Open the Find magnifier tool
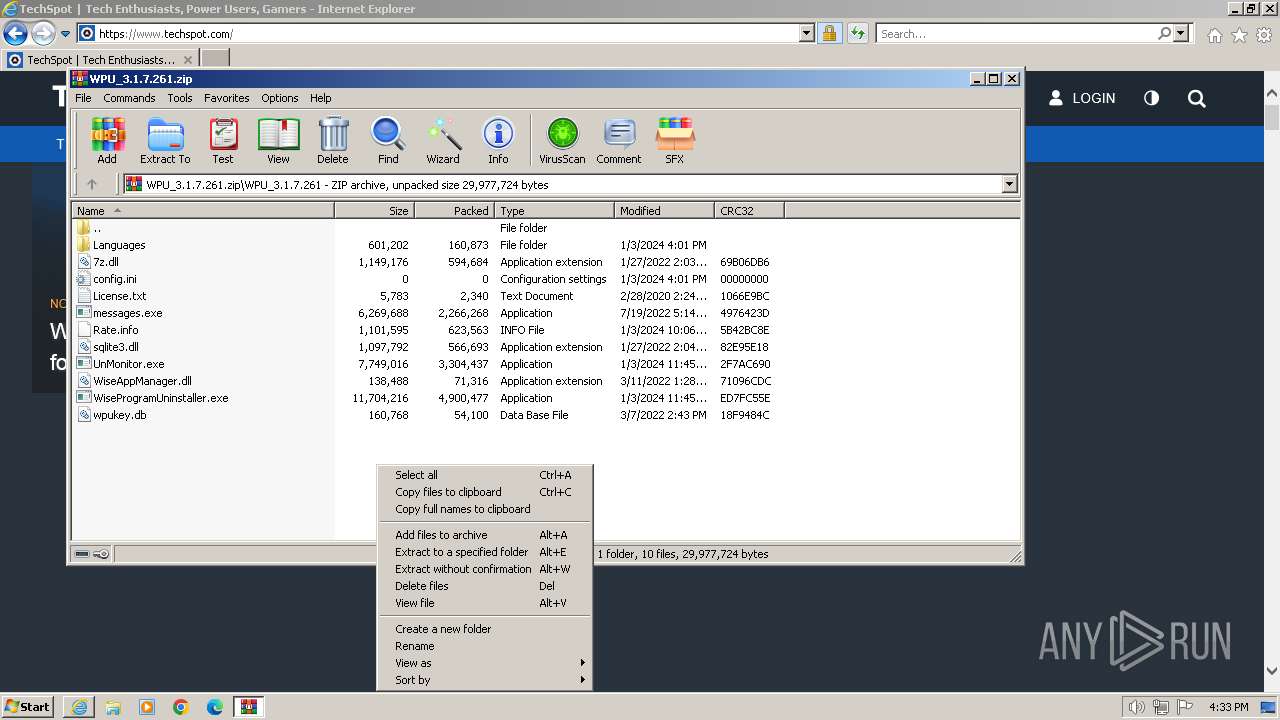1280x720 pixels. tap(388, 140)
